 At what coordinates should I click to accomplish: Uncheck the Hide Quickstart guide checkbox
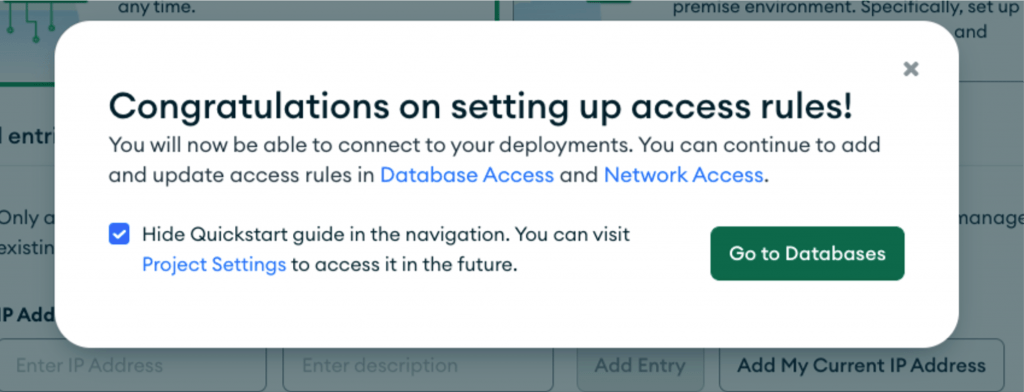coord(119,234)
